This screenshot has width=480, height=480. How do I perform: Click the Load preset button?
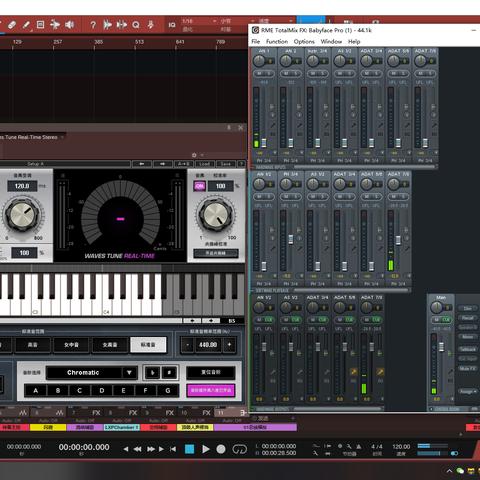[x=205, y=164]
